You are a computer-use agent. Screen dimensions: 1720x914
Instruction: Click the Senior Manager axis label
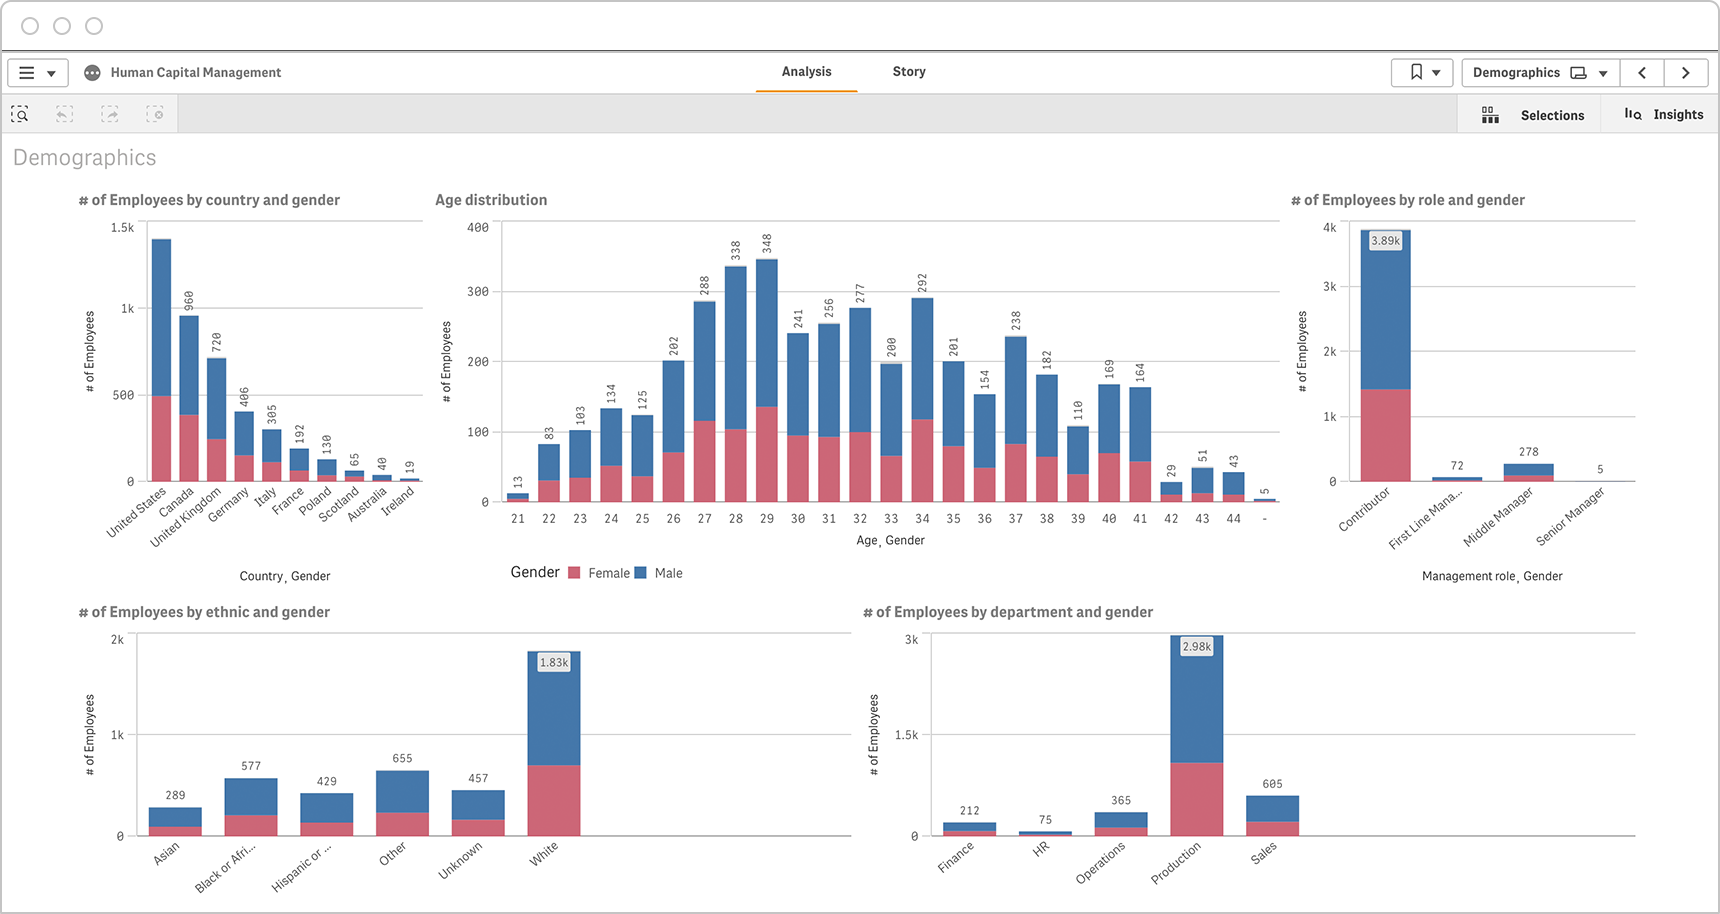(1570, 517)
